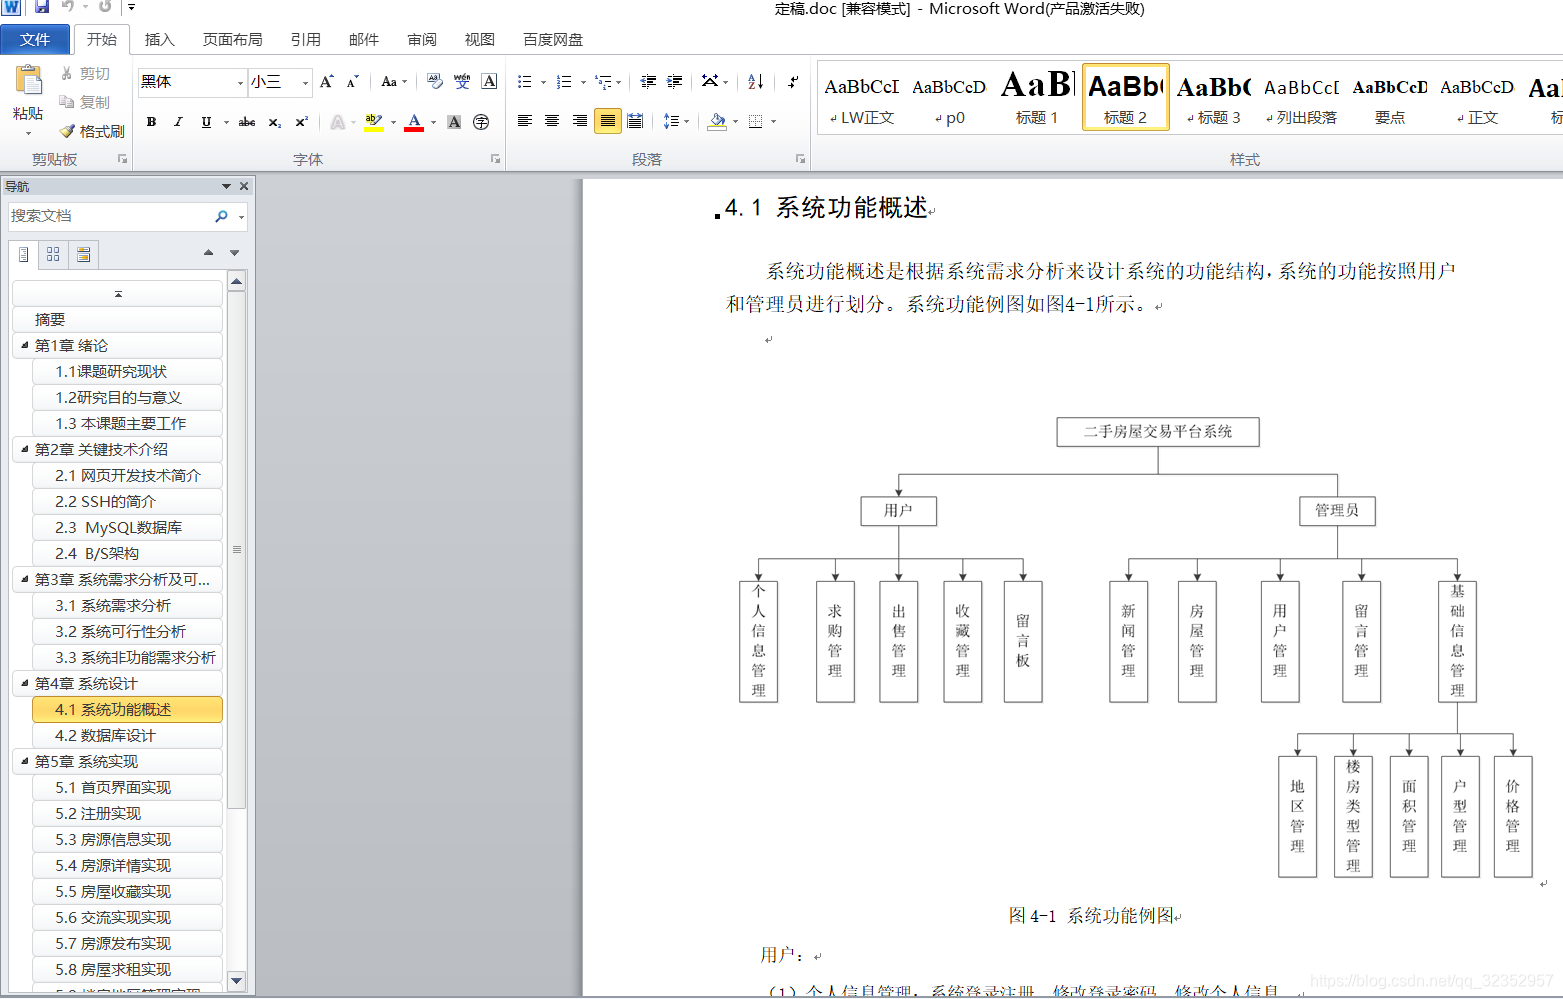Center the paragraph text
Screen dimensions: 1563x999
click(552, 121)
